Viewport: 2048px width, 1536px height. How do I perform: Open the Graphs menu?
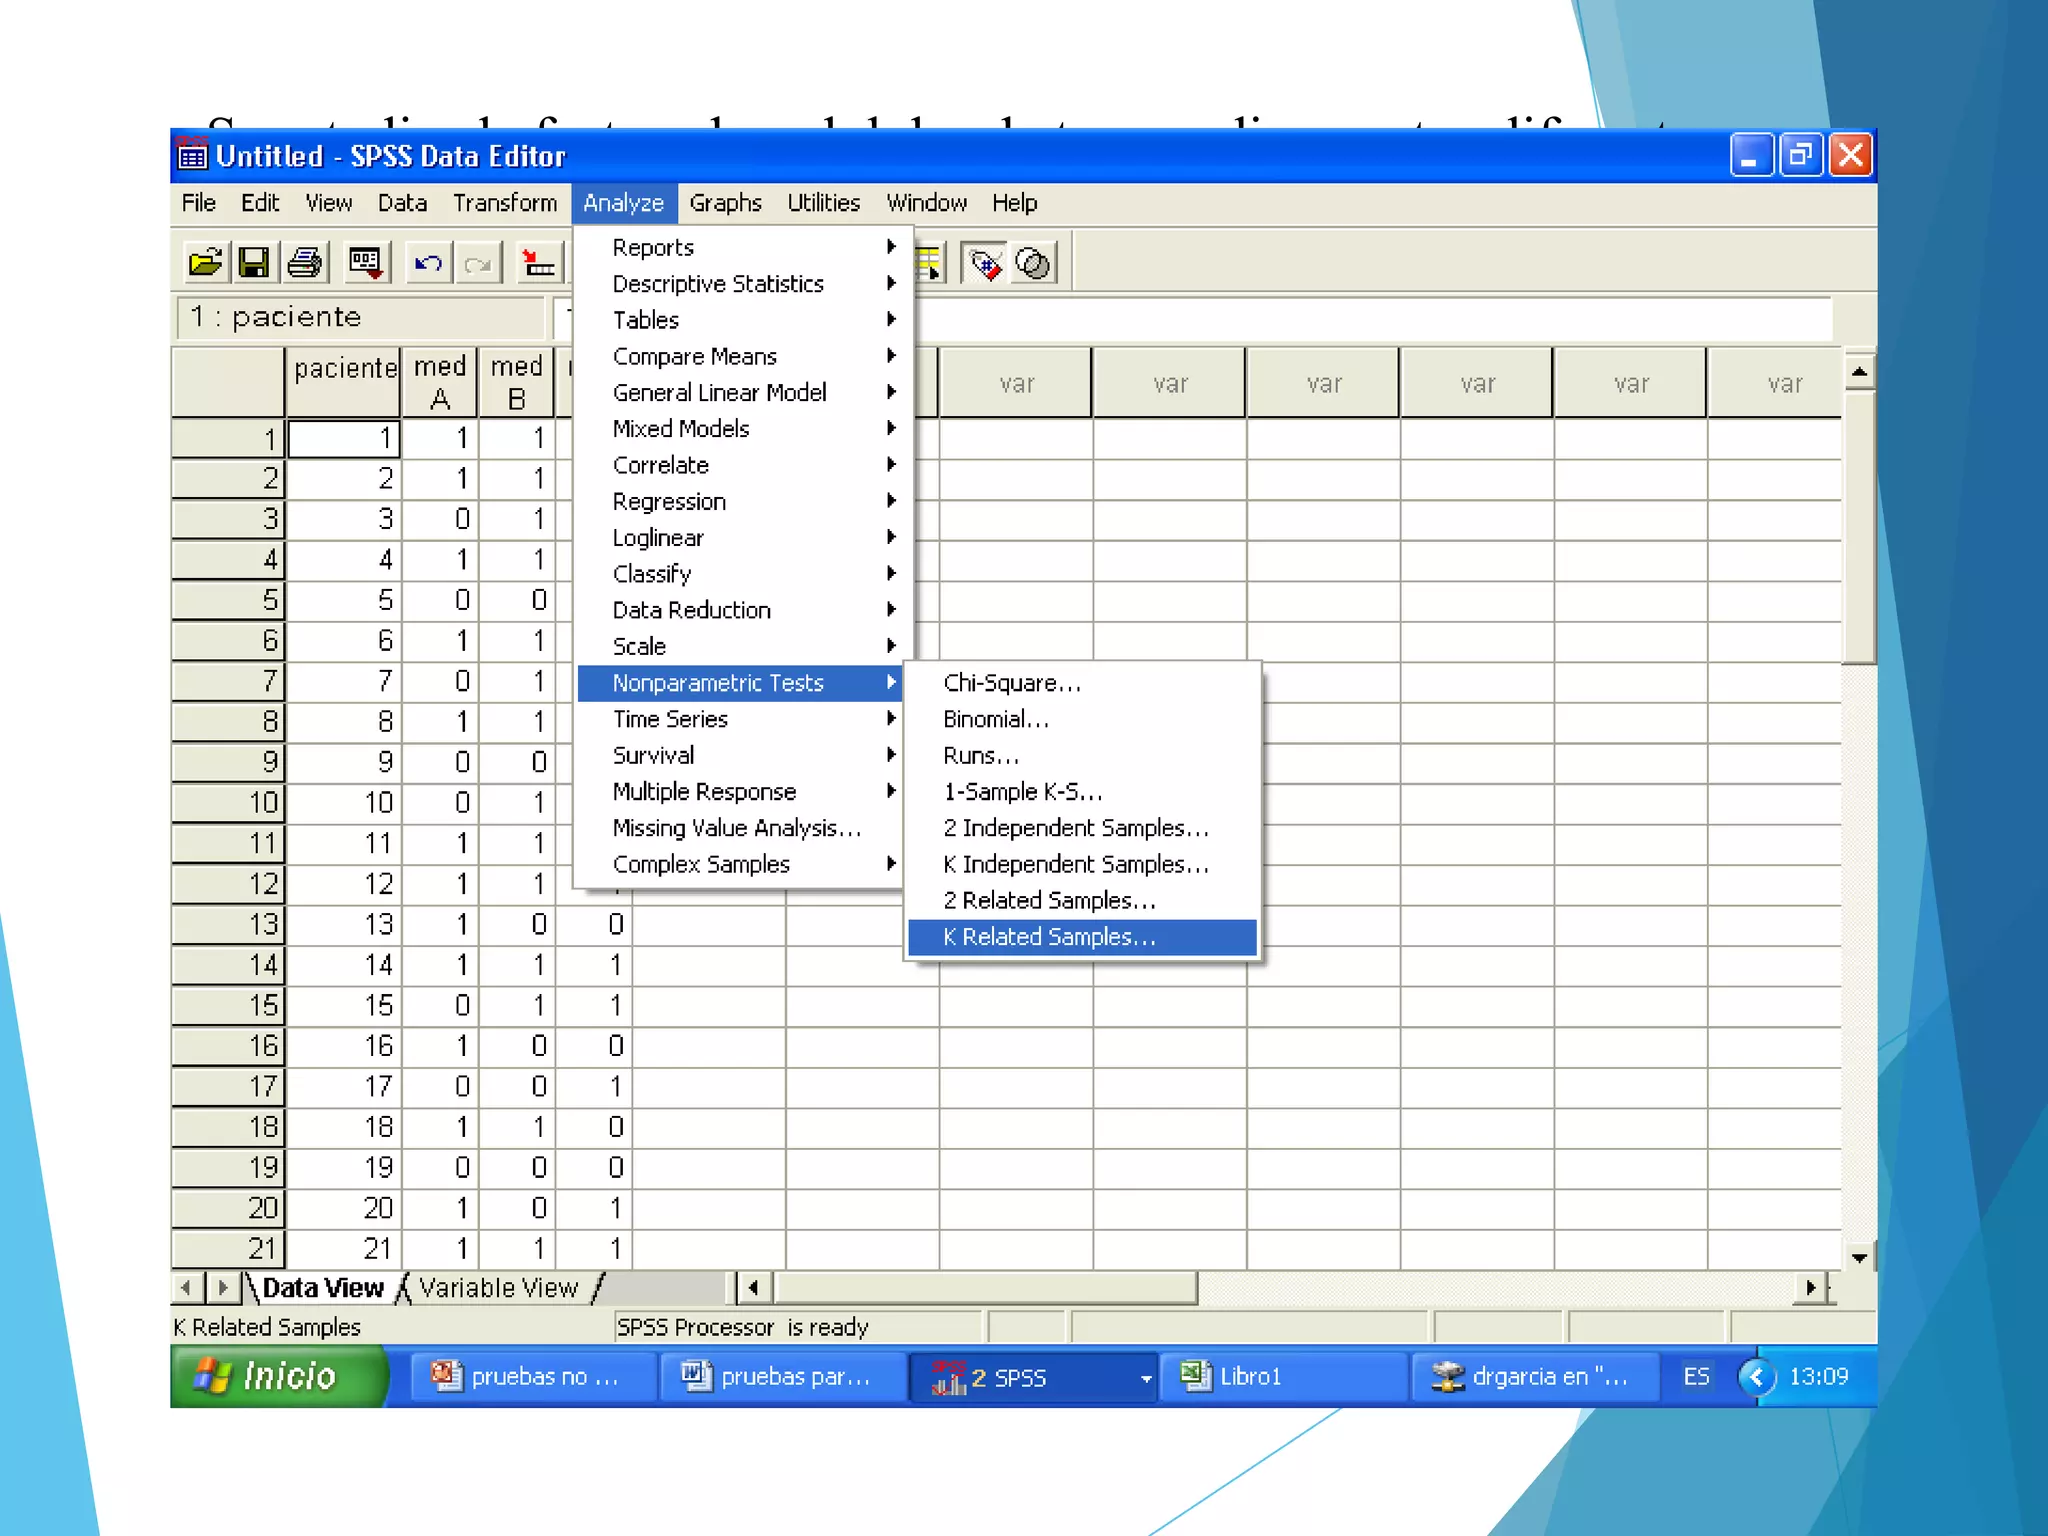[x=725, y=203]
